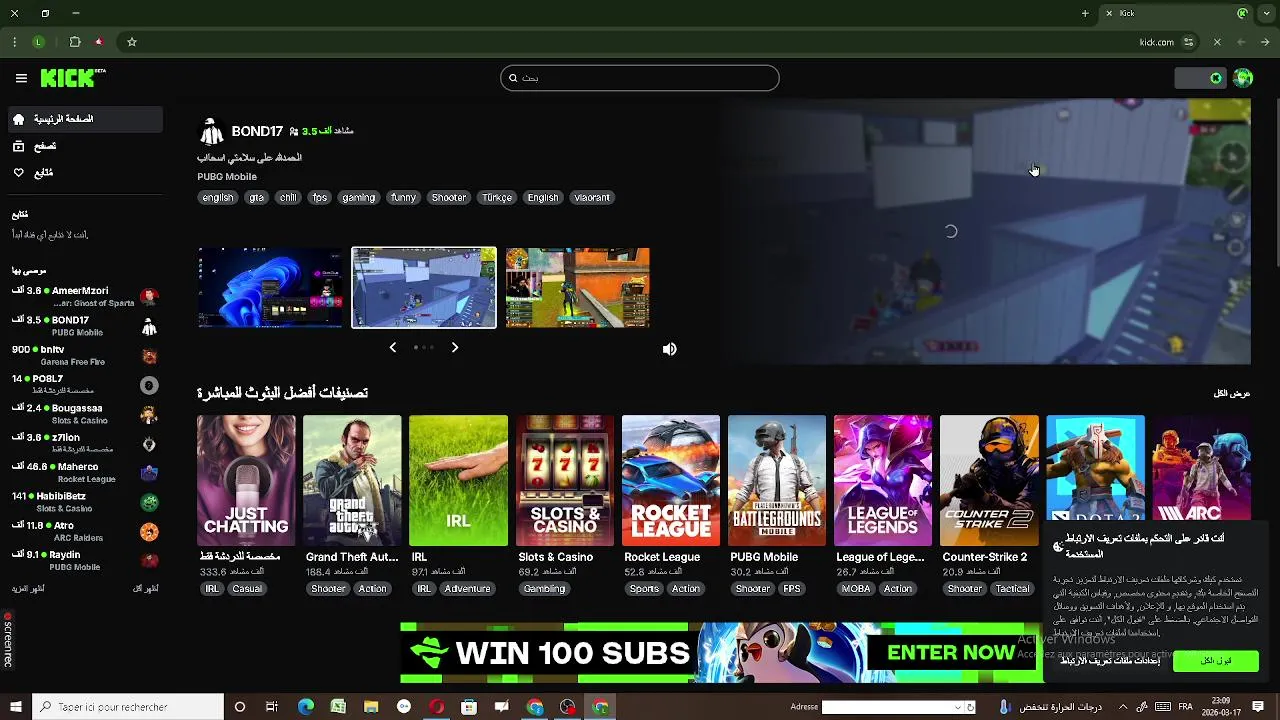Open the hamburger menu beside the Kick logo
This screenshot has height=720, width=1280.
tap(21, 78)
